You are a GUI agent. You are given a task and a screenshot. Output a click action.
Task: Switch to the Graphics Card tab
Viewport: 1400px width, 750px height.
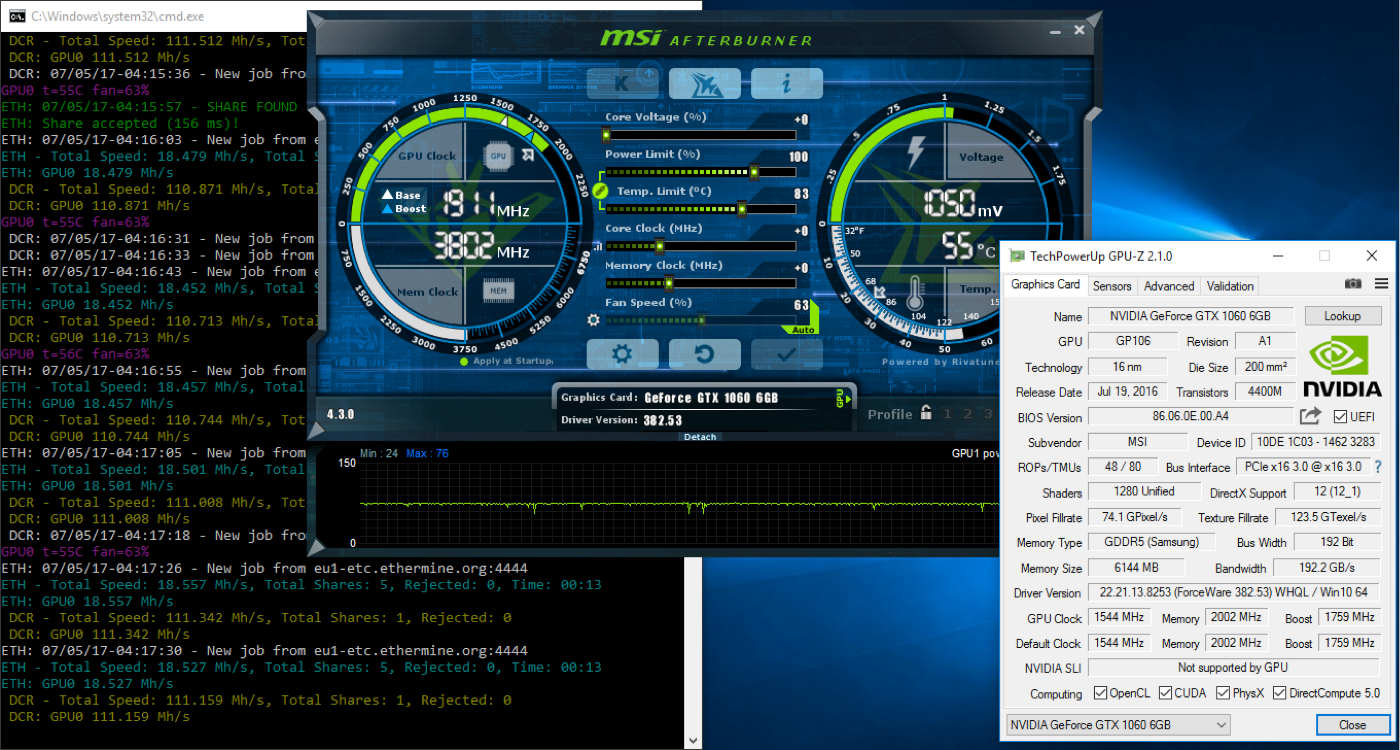pyautogui.click(x=1045, y=284)
